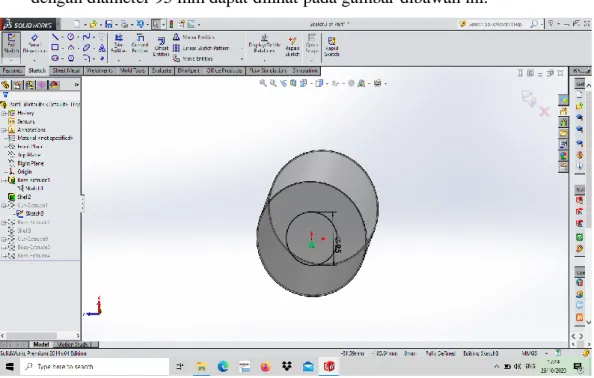Expand the Annotations tree node
The width and height of the screenshot is (594, 378).
point(4,130)
